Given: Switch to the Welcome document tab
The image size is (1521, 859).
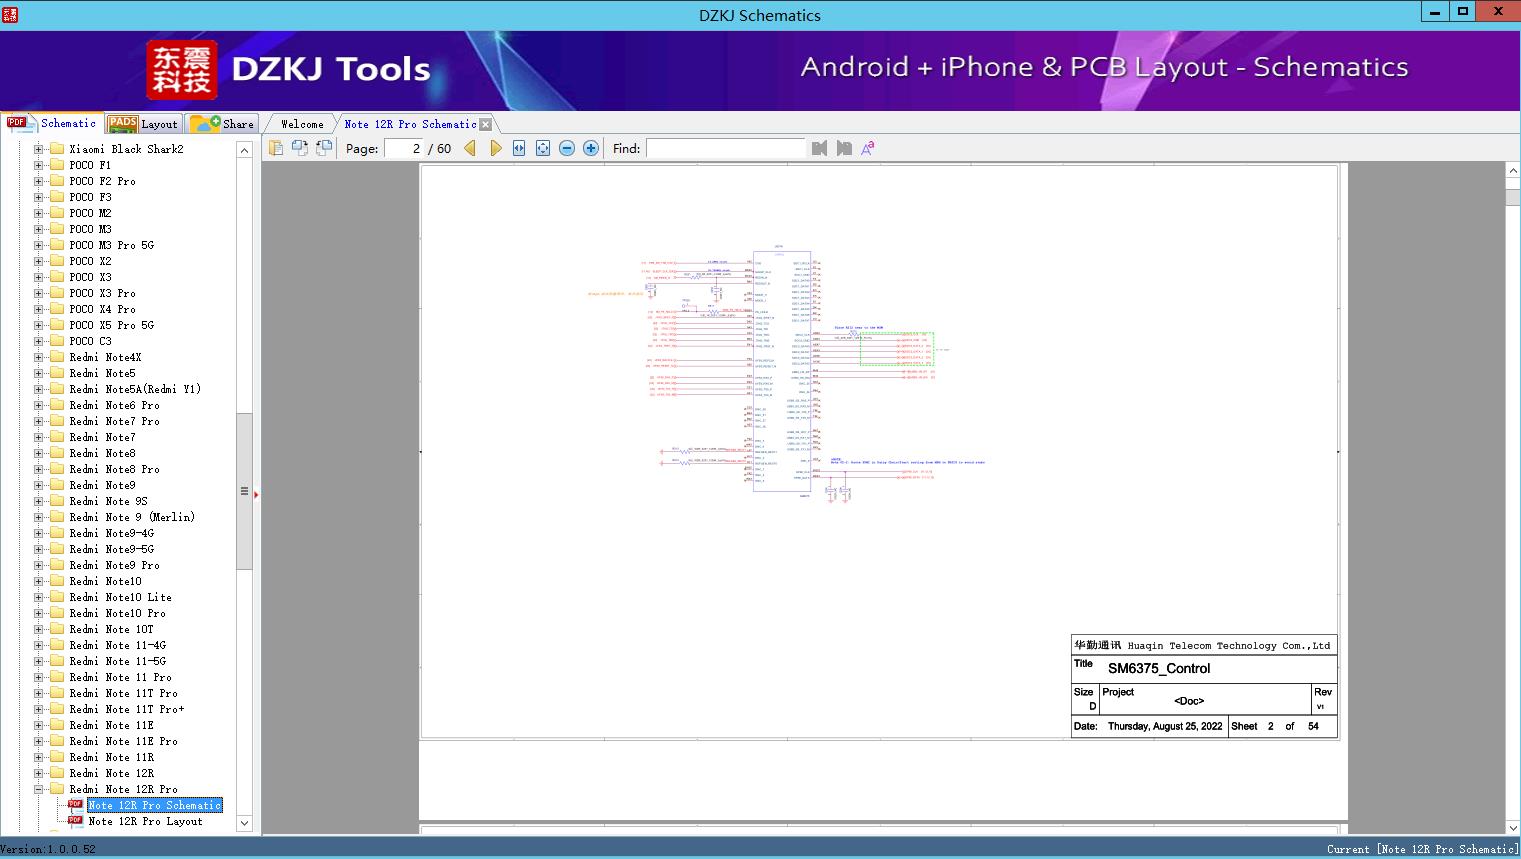Looking at the screenshot, I should pos(302,124).
